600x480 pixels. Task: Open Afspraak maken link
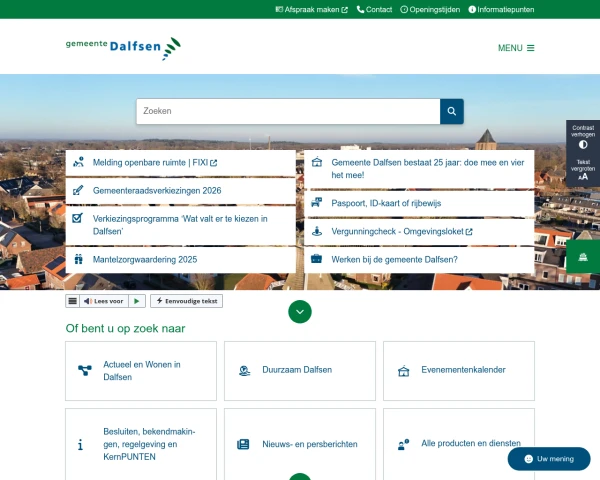pos(311,10)
